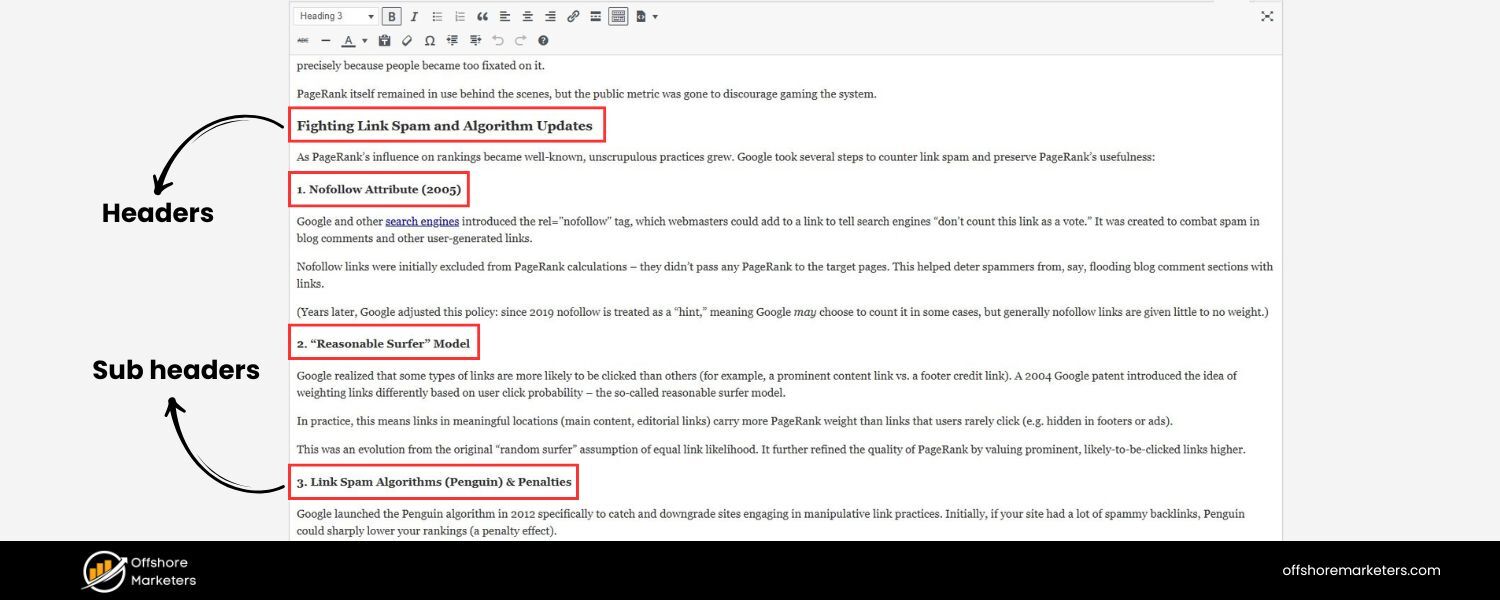
Task: Insert the Read More tag
Action: (594, 16)
